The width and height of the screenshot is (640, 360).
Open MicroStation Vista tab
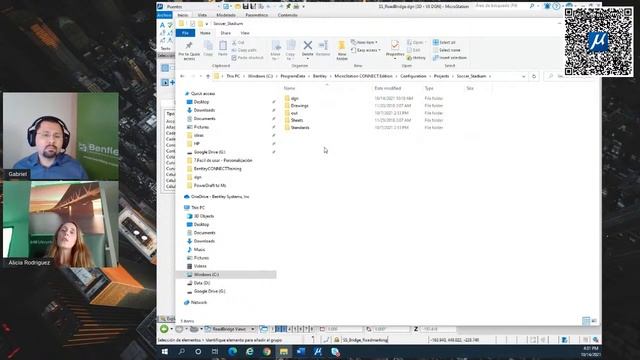202,15
